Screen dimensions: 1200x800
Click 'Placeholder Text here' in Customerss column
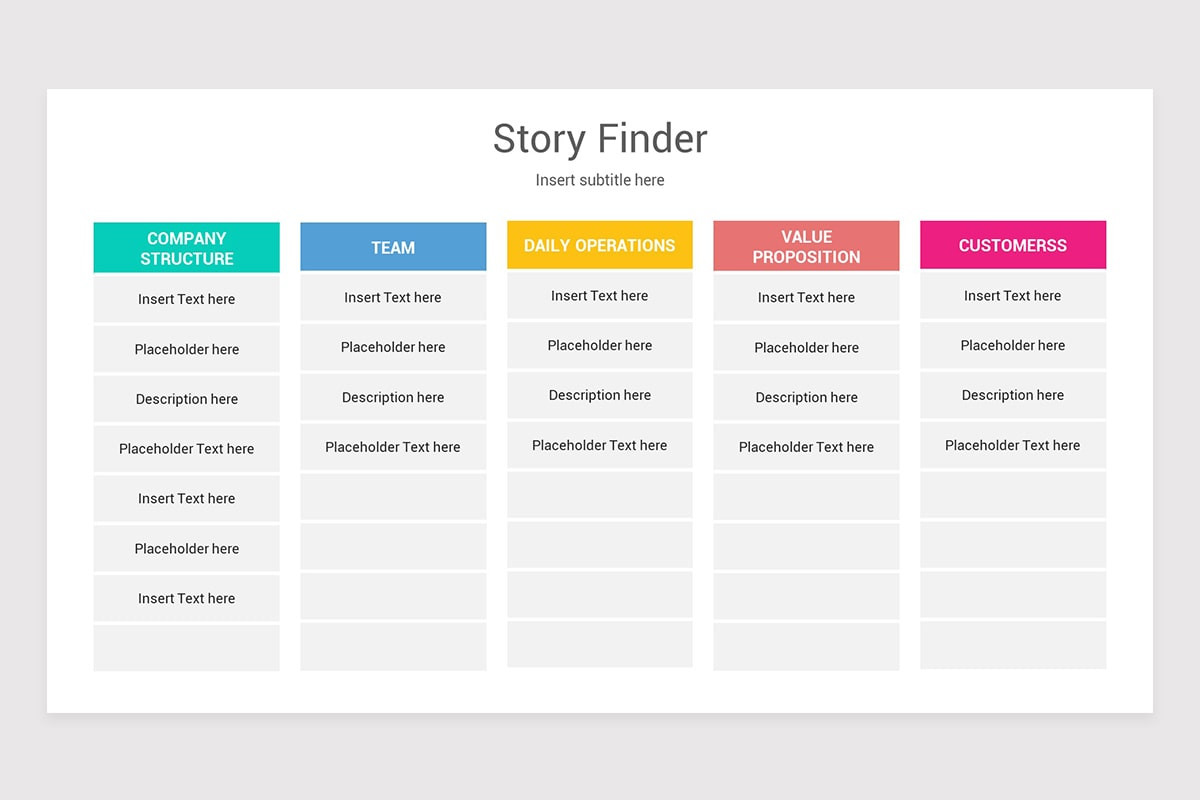click(1013, 445)
